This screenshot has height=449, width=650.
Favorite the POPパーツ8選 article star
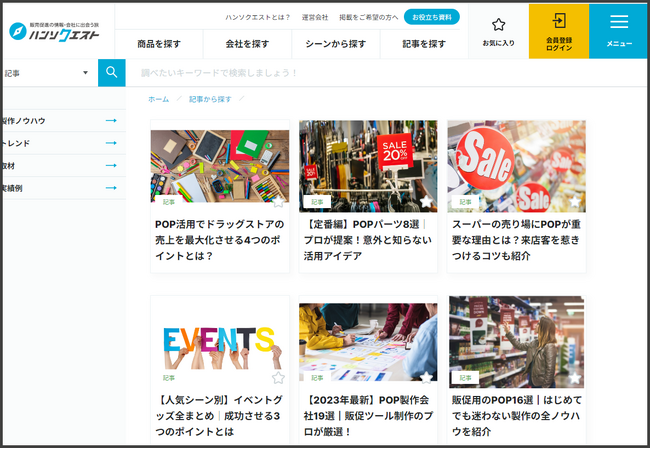point(427,201)
